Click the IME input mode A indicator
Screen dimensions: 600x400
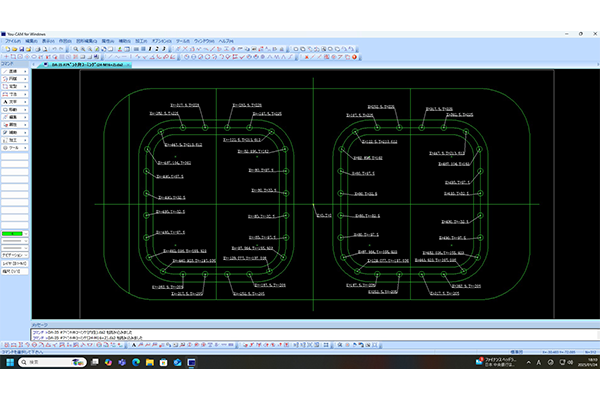coord(539,362)
